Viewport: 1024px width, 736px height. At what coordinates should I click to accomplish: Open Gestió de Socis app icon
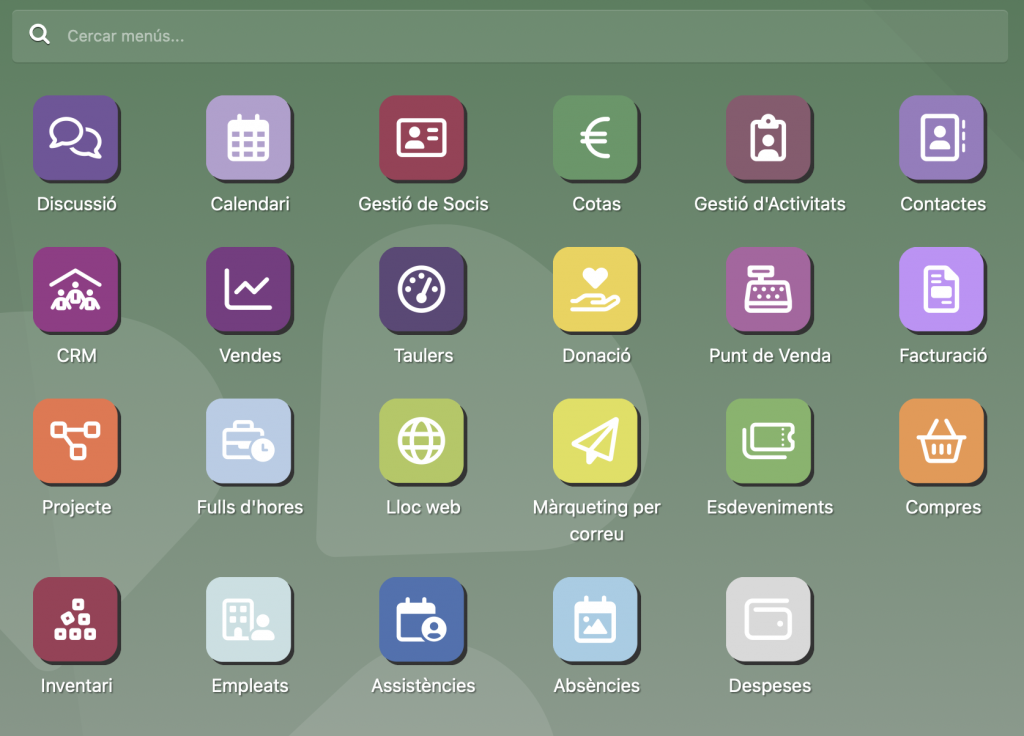422,138
